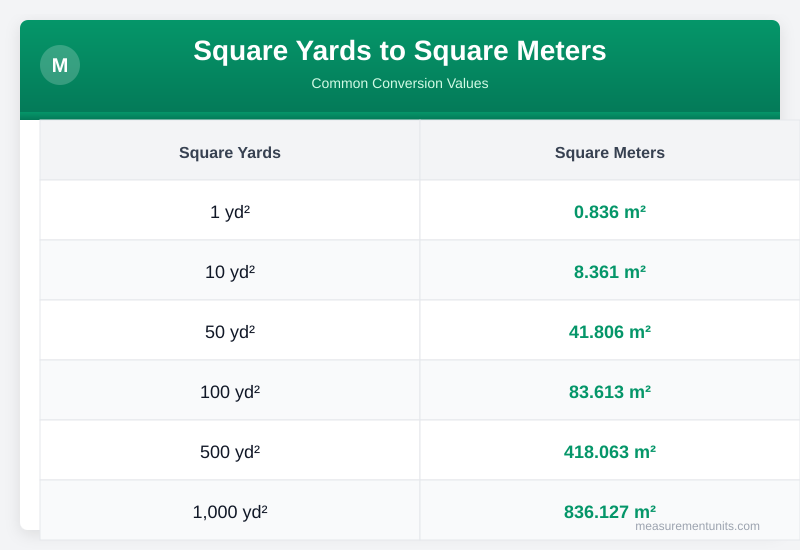
Task: Select the 100 yd² cell
Action: (230, 390)
